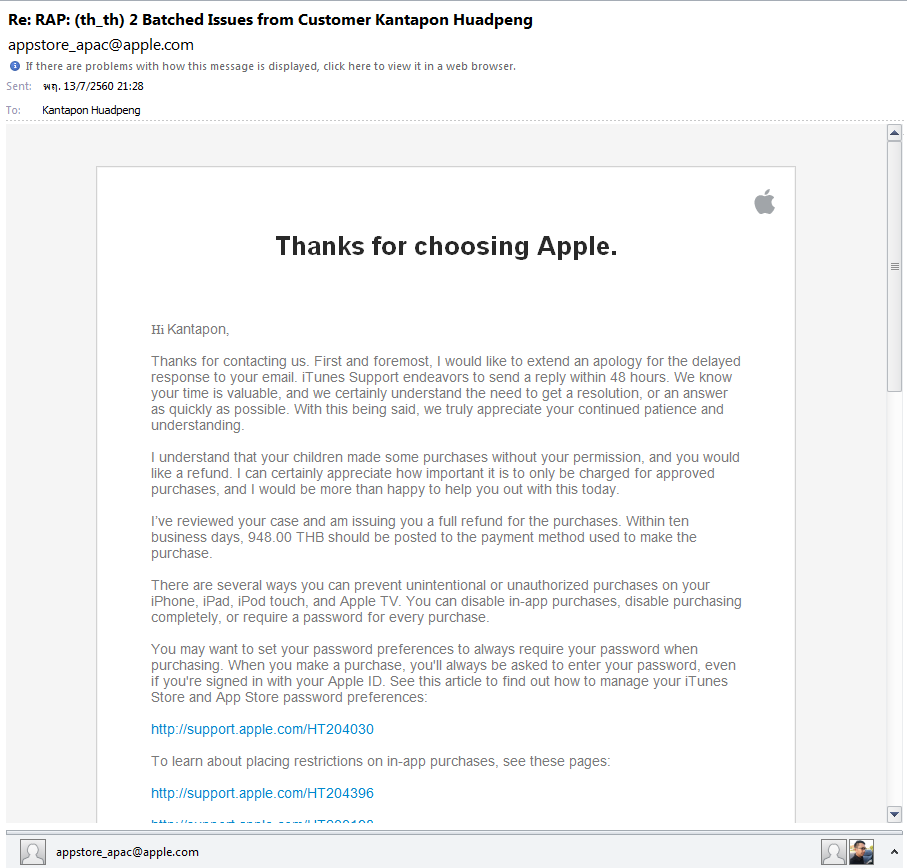This screenshot has height=868, width=907.
Task: Click the email subject line
Action: [270, 20]
